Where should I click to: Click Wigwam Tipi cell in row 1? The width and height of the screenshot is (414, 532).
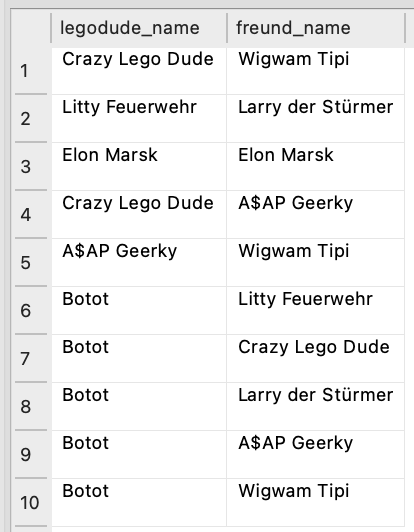tap(316, 71)
